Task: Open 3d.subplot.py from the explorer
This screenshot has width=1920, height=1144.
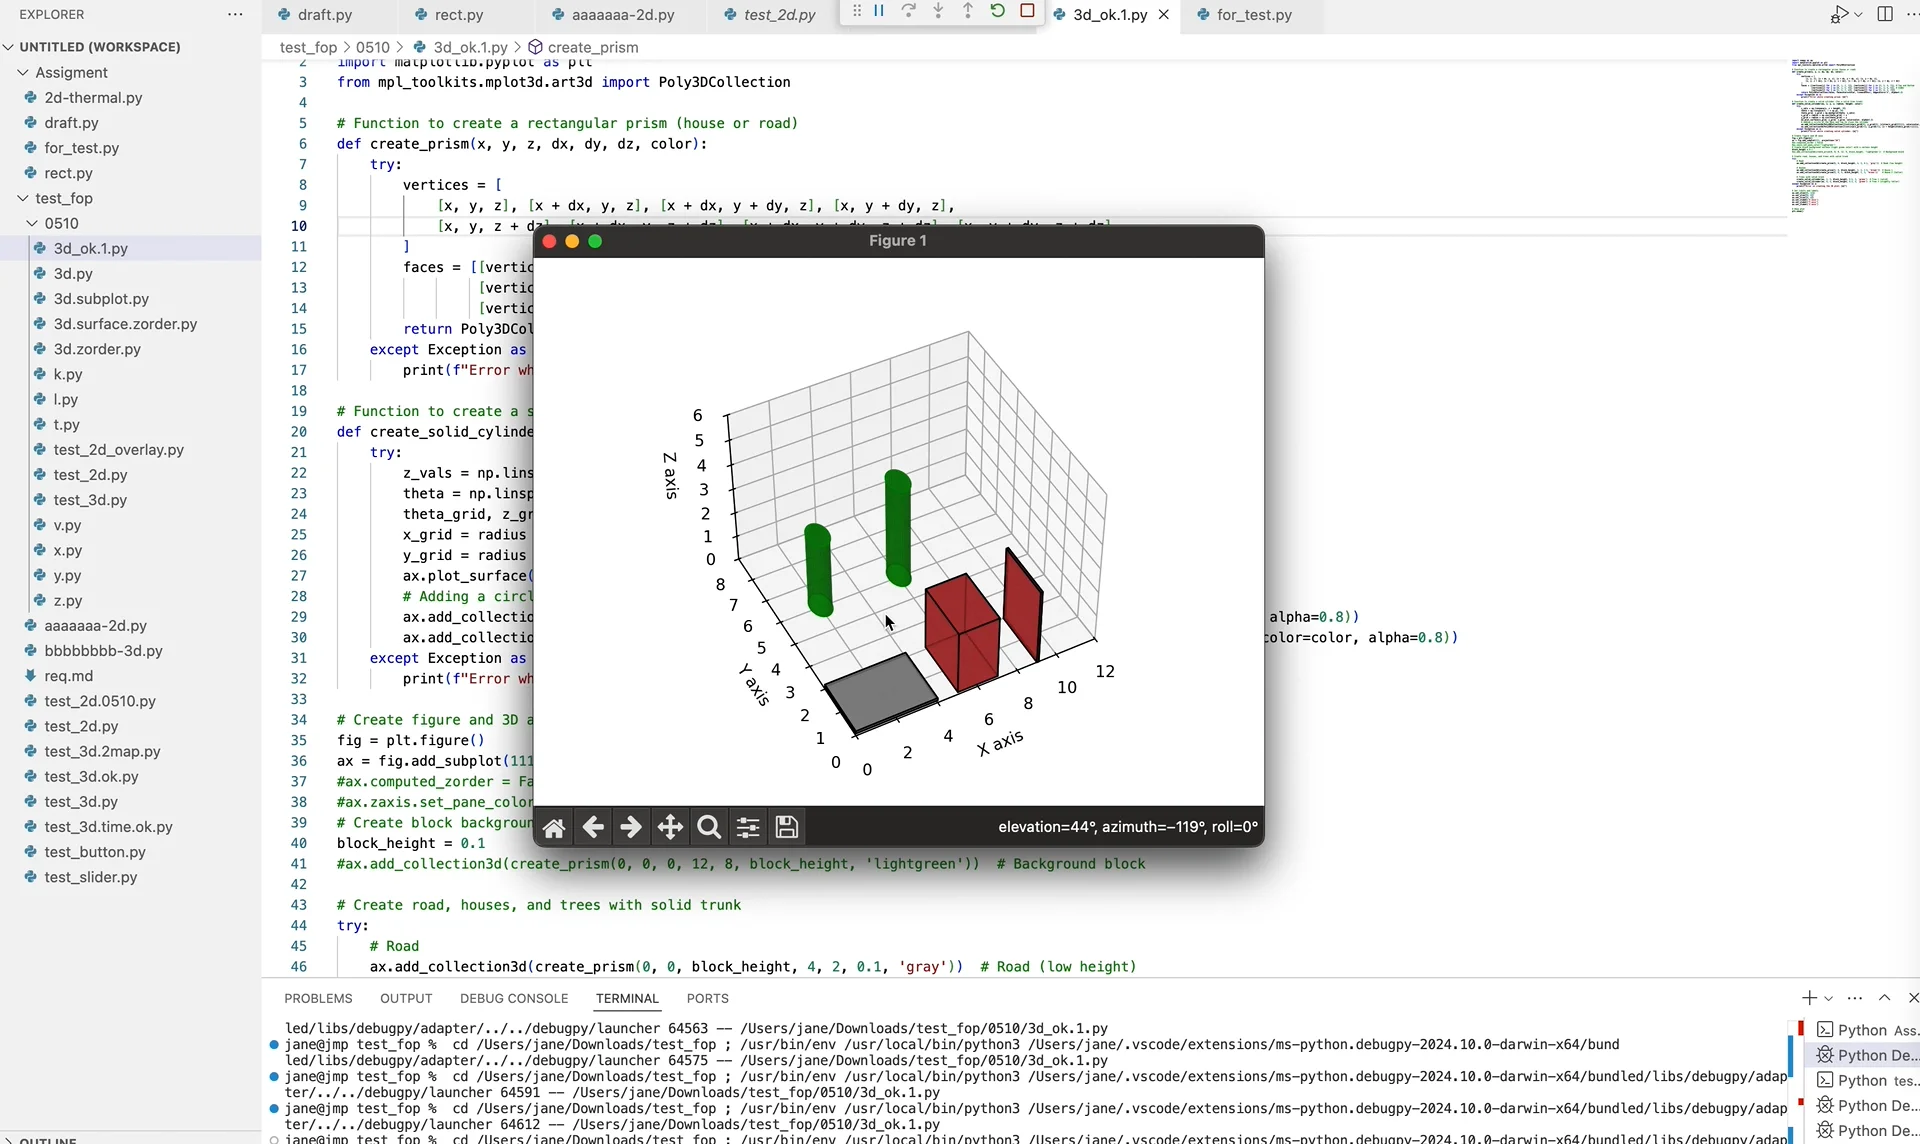Action: tap(101, 298)
